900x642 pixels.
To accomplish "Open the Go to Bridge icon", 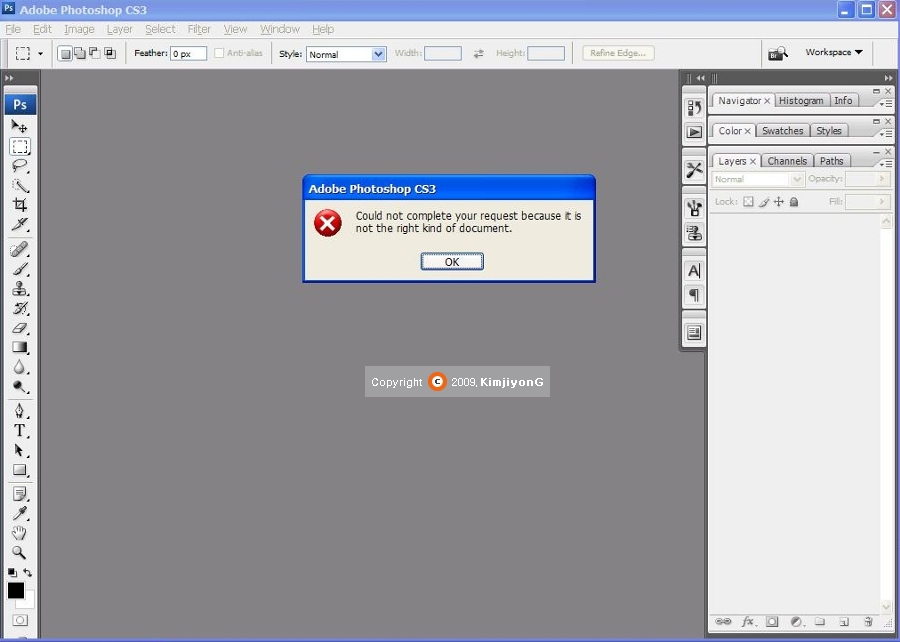I will (x=778, y=53).
